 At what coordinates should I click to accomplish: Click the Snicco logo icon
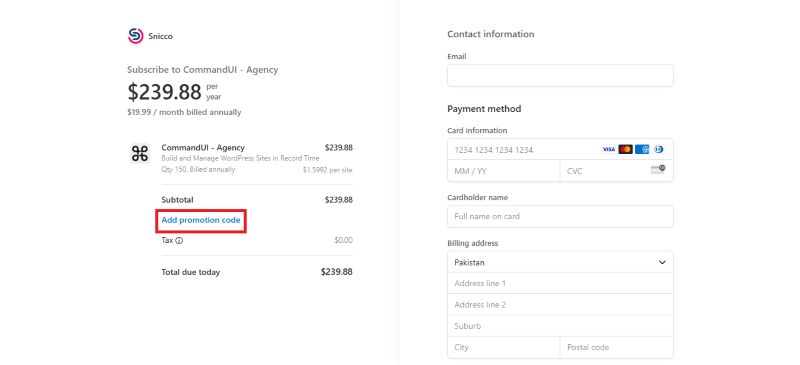(135, 36)
